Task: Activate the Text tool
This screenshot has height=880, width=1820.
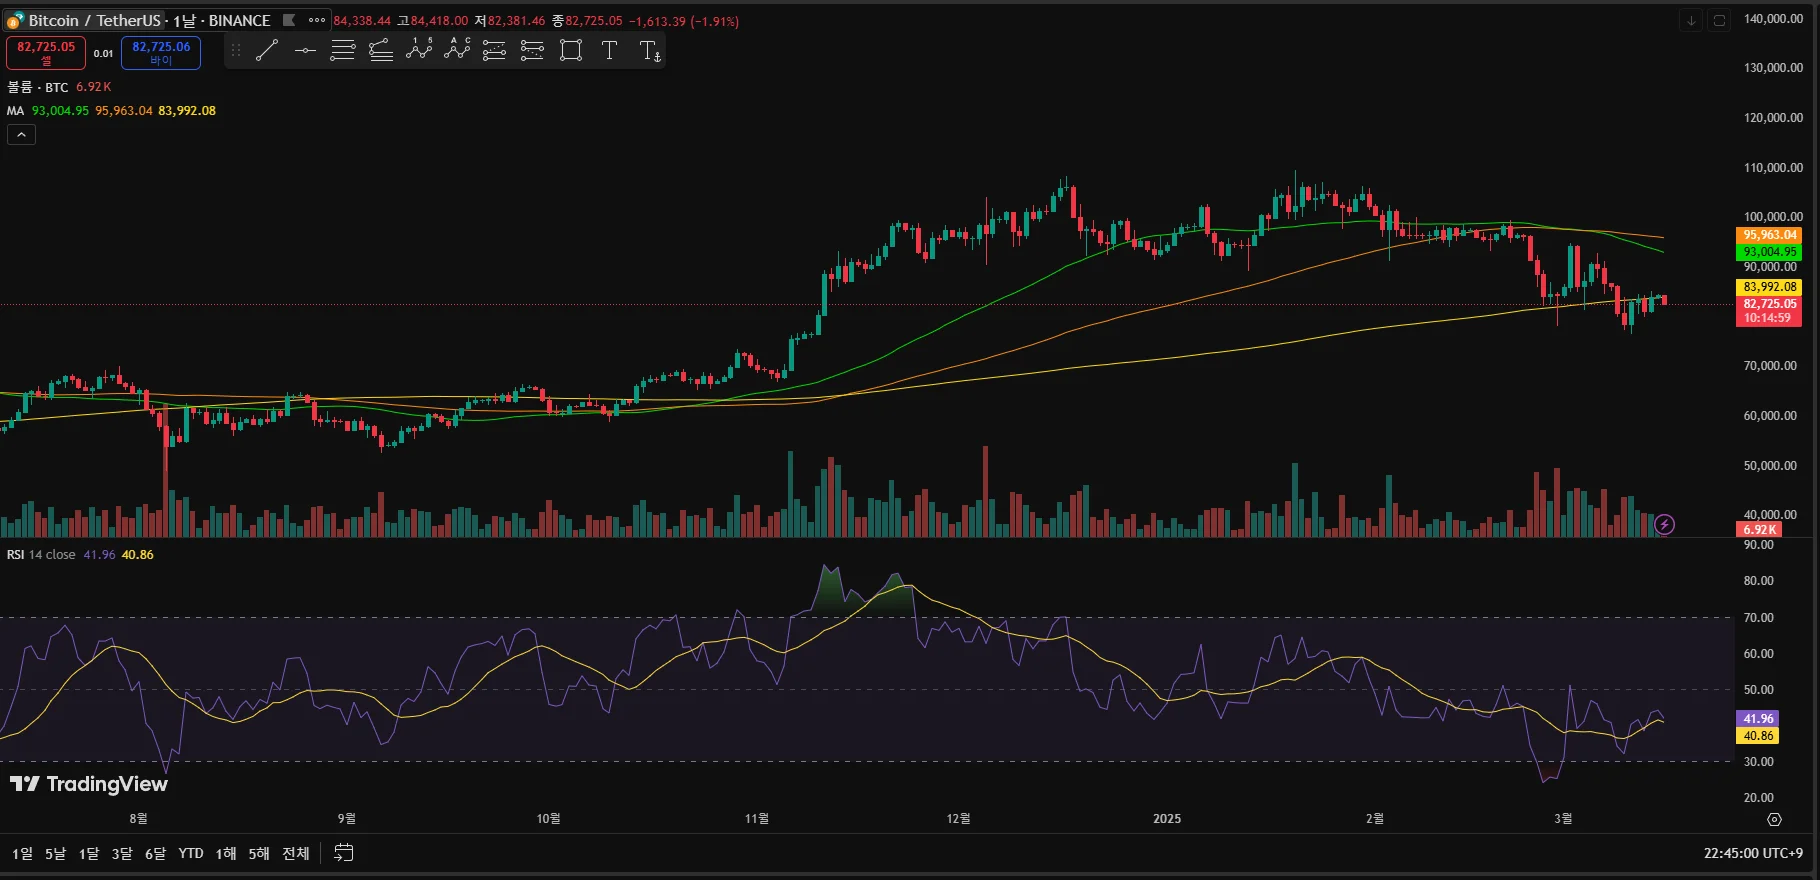Action: 609,51
